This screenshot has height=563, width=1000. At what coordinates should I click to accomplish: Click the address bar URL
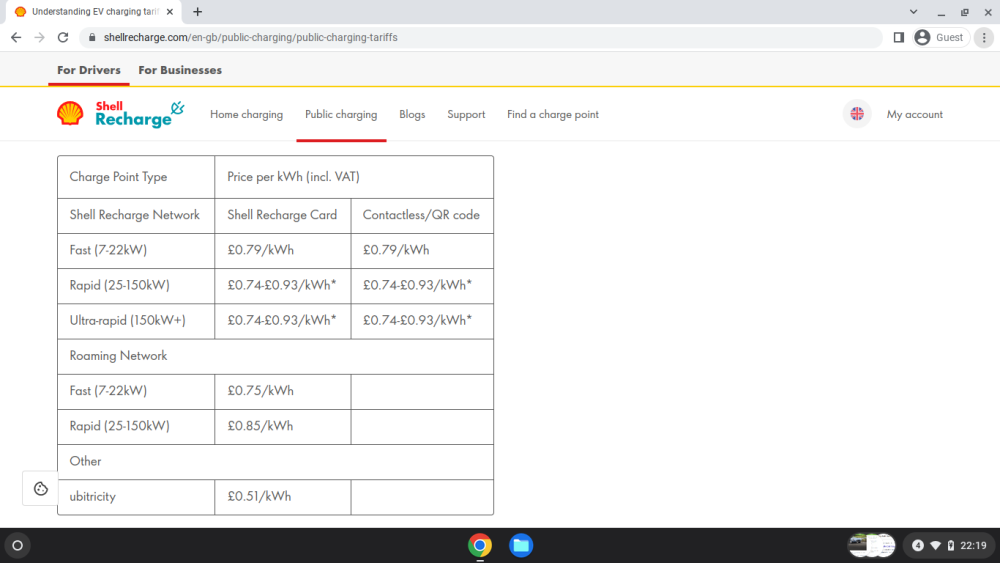pyautogui.click(x=251, y=38)
